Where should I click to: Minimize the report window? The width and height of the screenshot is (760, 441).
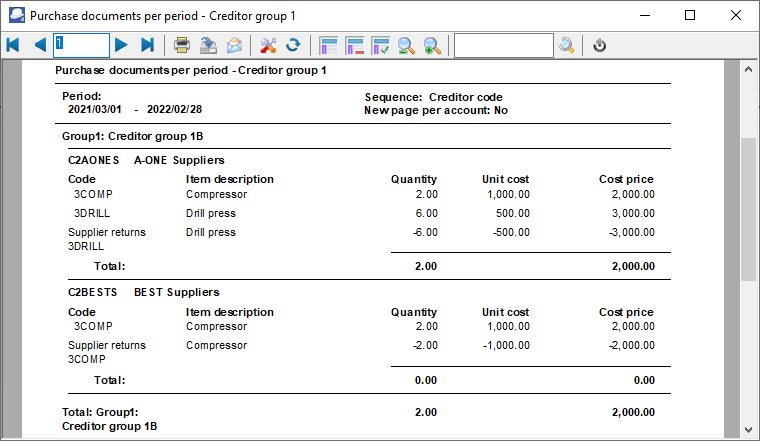645,16
